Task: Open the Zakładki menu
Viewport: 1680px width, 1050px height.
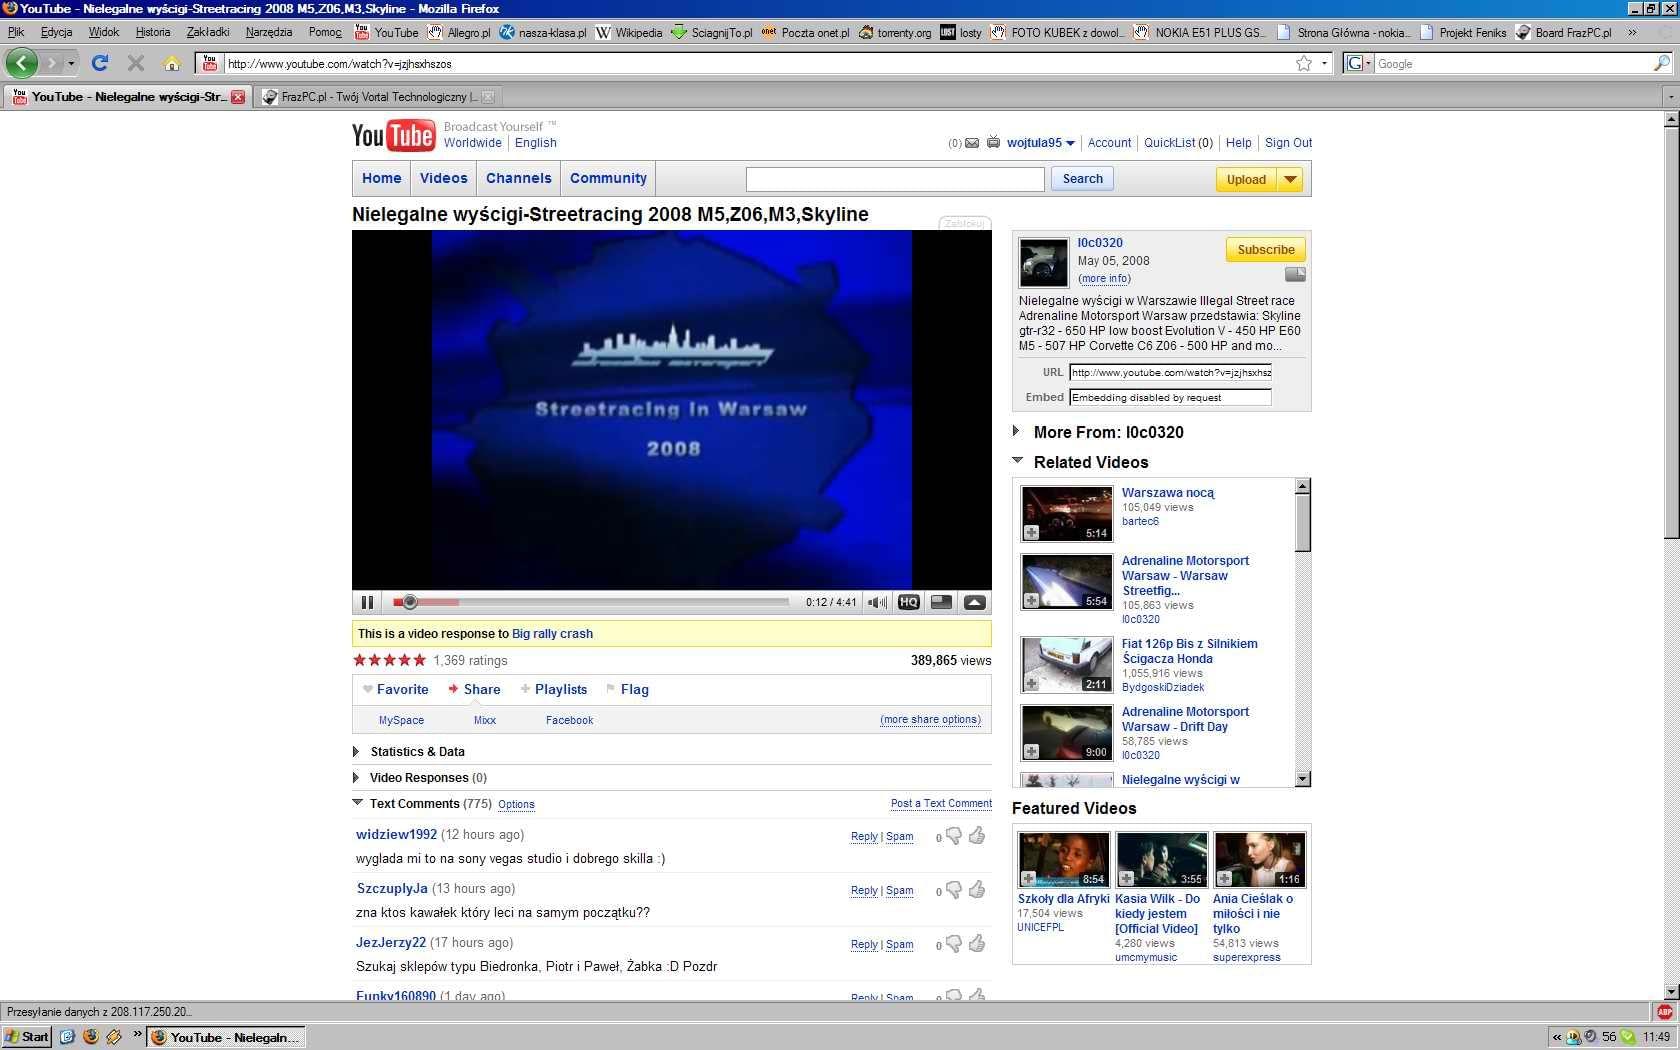Action: point(208,32)
